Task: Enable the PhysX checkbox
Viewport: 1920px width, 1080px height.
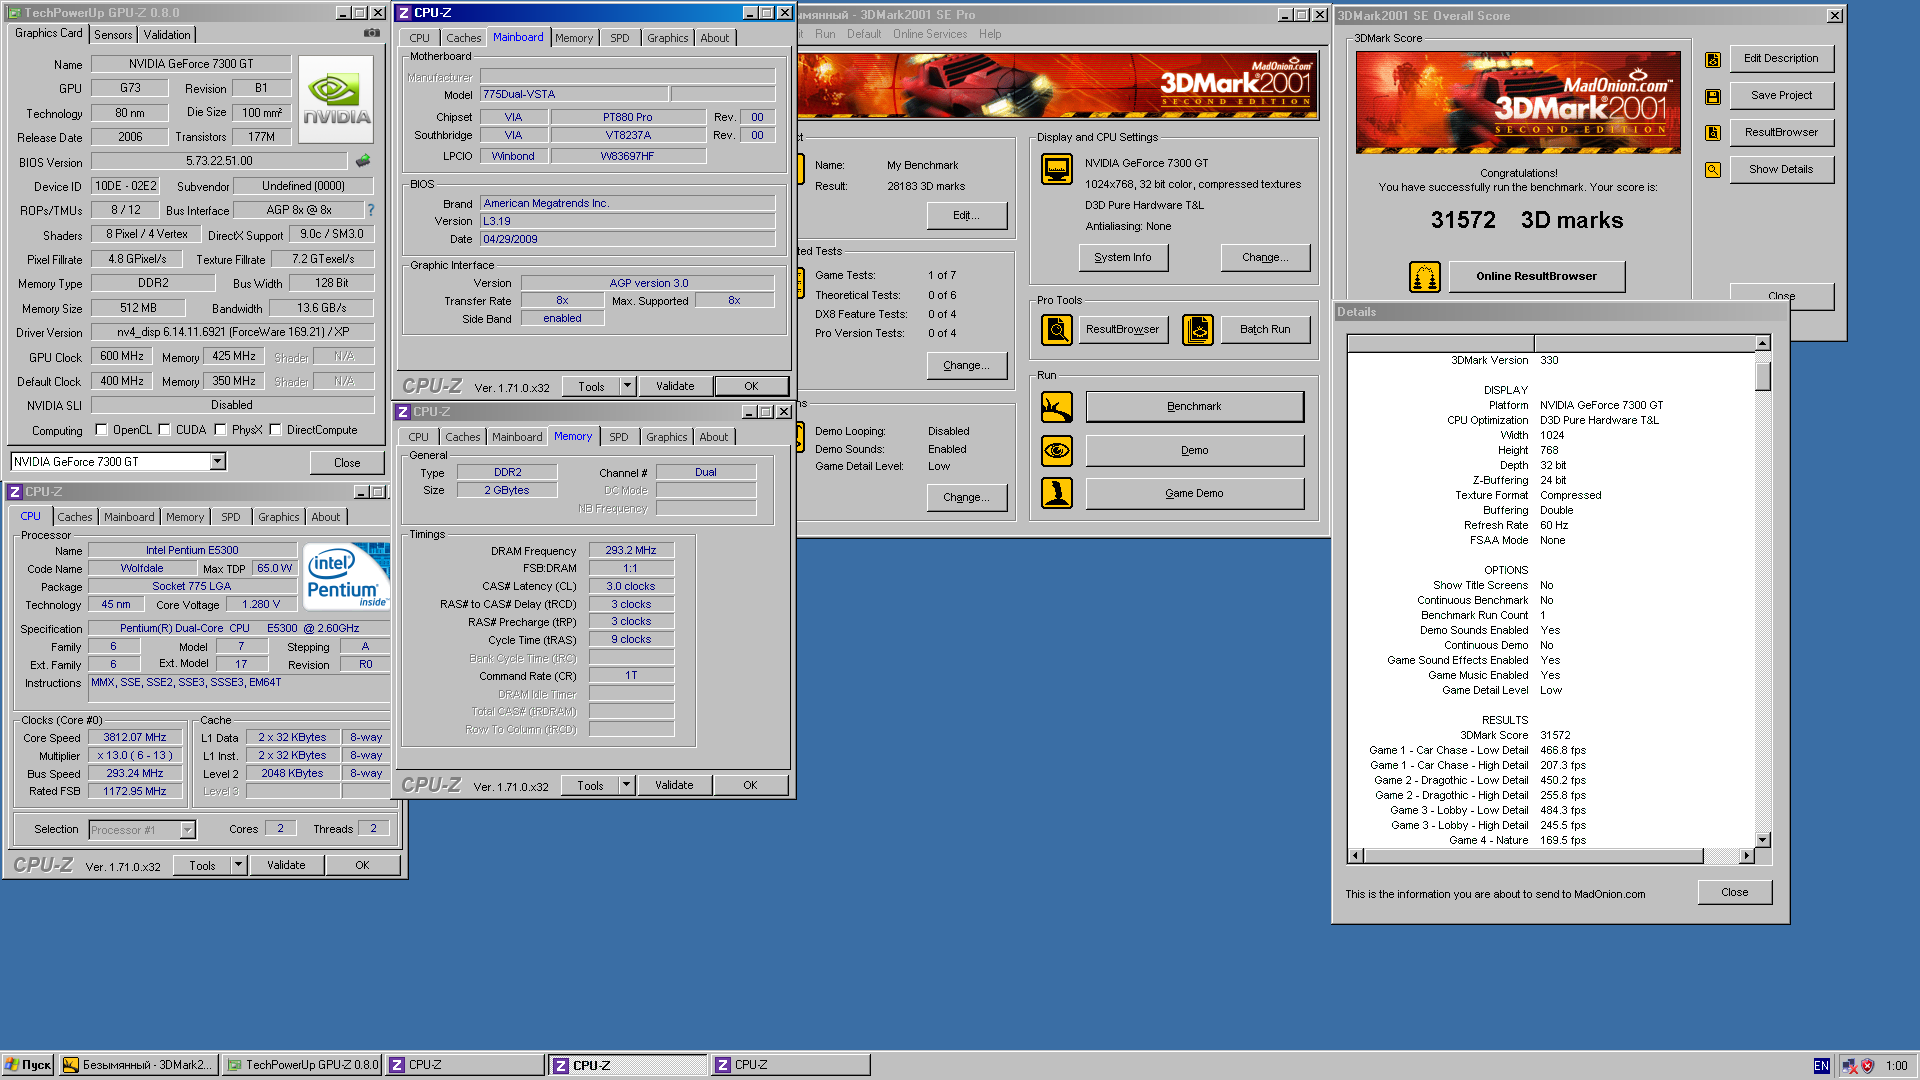Action: [220, 430]
